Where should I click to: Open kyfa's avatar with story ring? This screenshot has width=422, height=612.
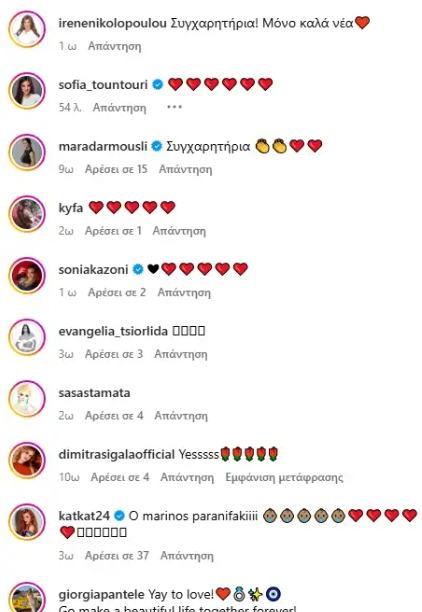pos(27,214)
